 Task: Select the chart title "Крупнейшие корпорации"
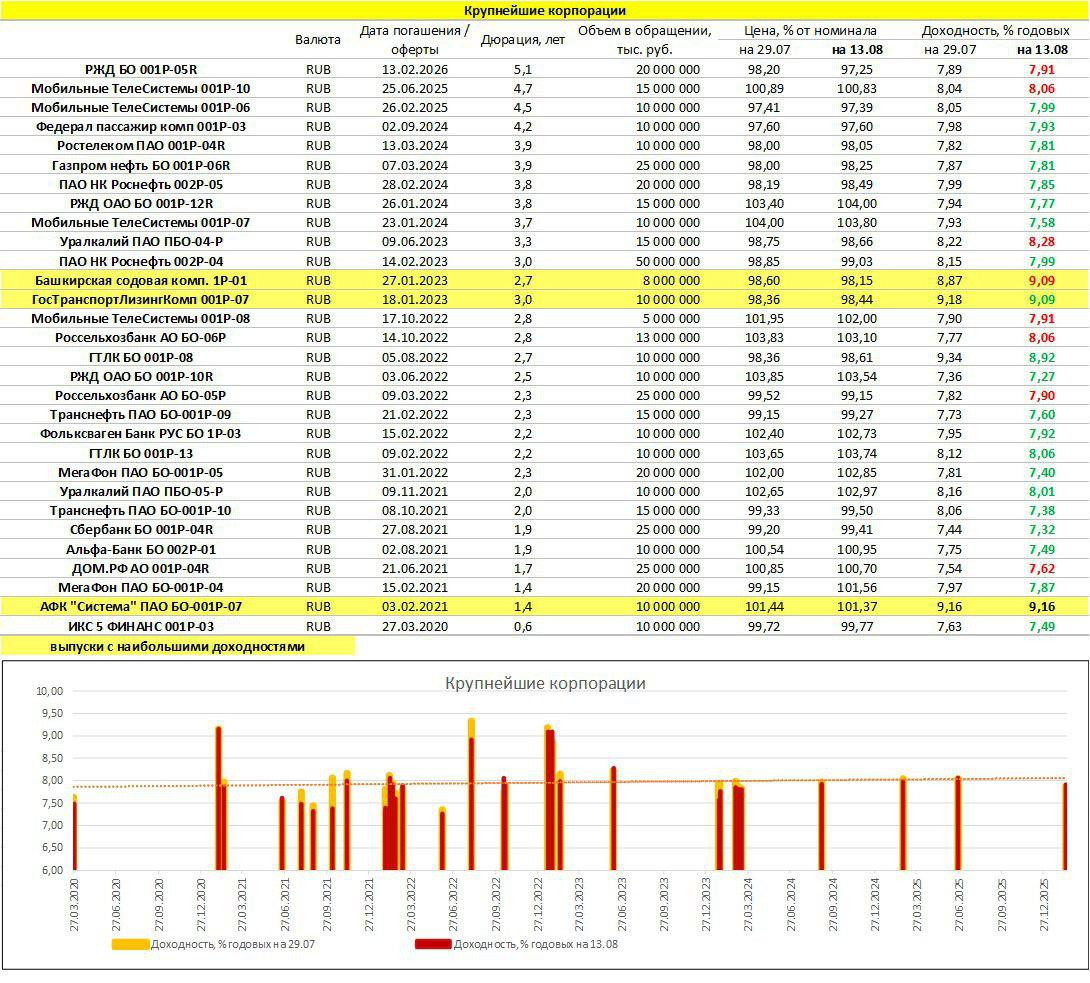545,684
